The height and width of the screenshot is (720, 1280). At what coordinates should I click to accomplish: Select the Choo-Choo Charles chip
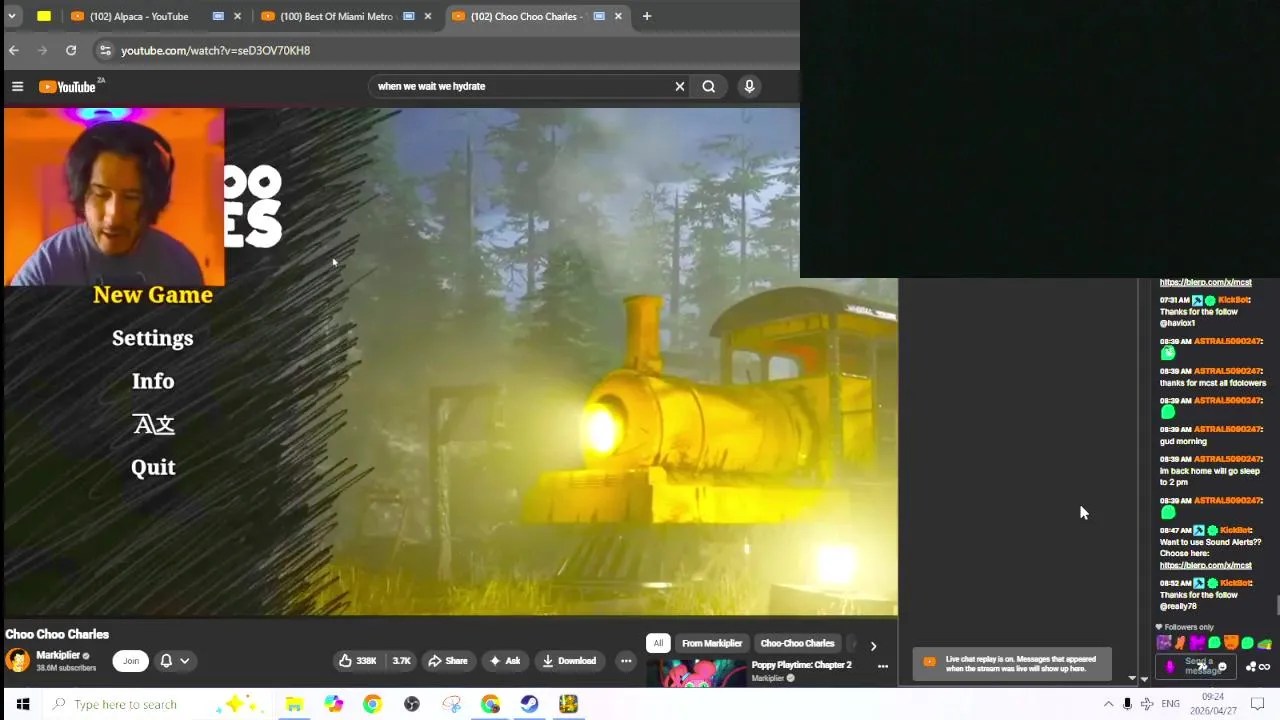point(797,643)
